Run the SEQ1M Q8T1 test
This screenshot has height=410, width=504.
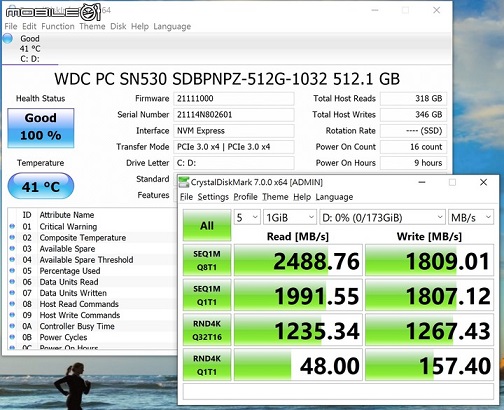click(207, 260)
